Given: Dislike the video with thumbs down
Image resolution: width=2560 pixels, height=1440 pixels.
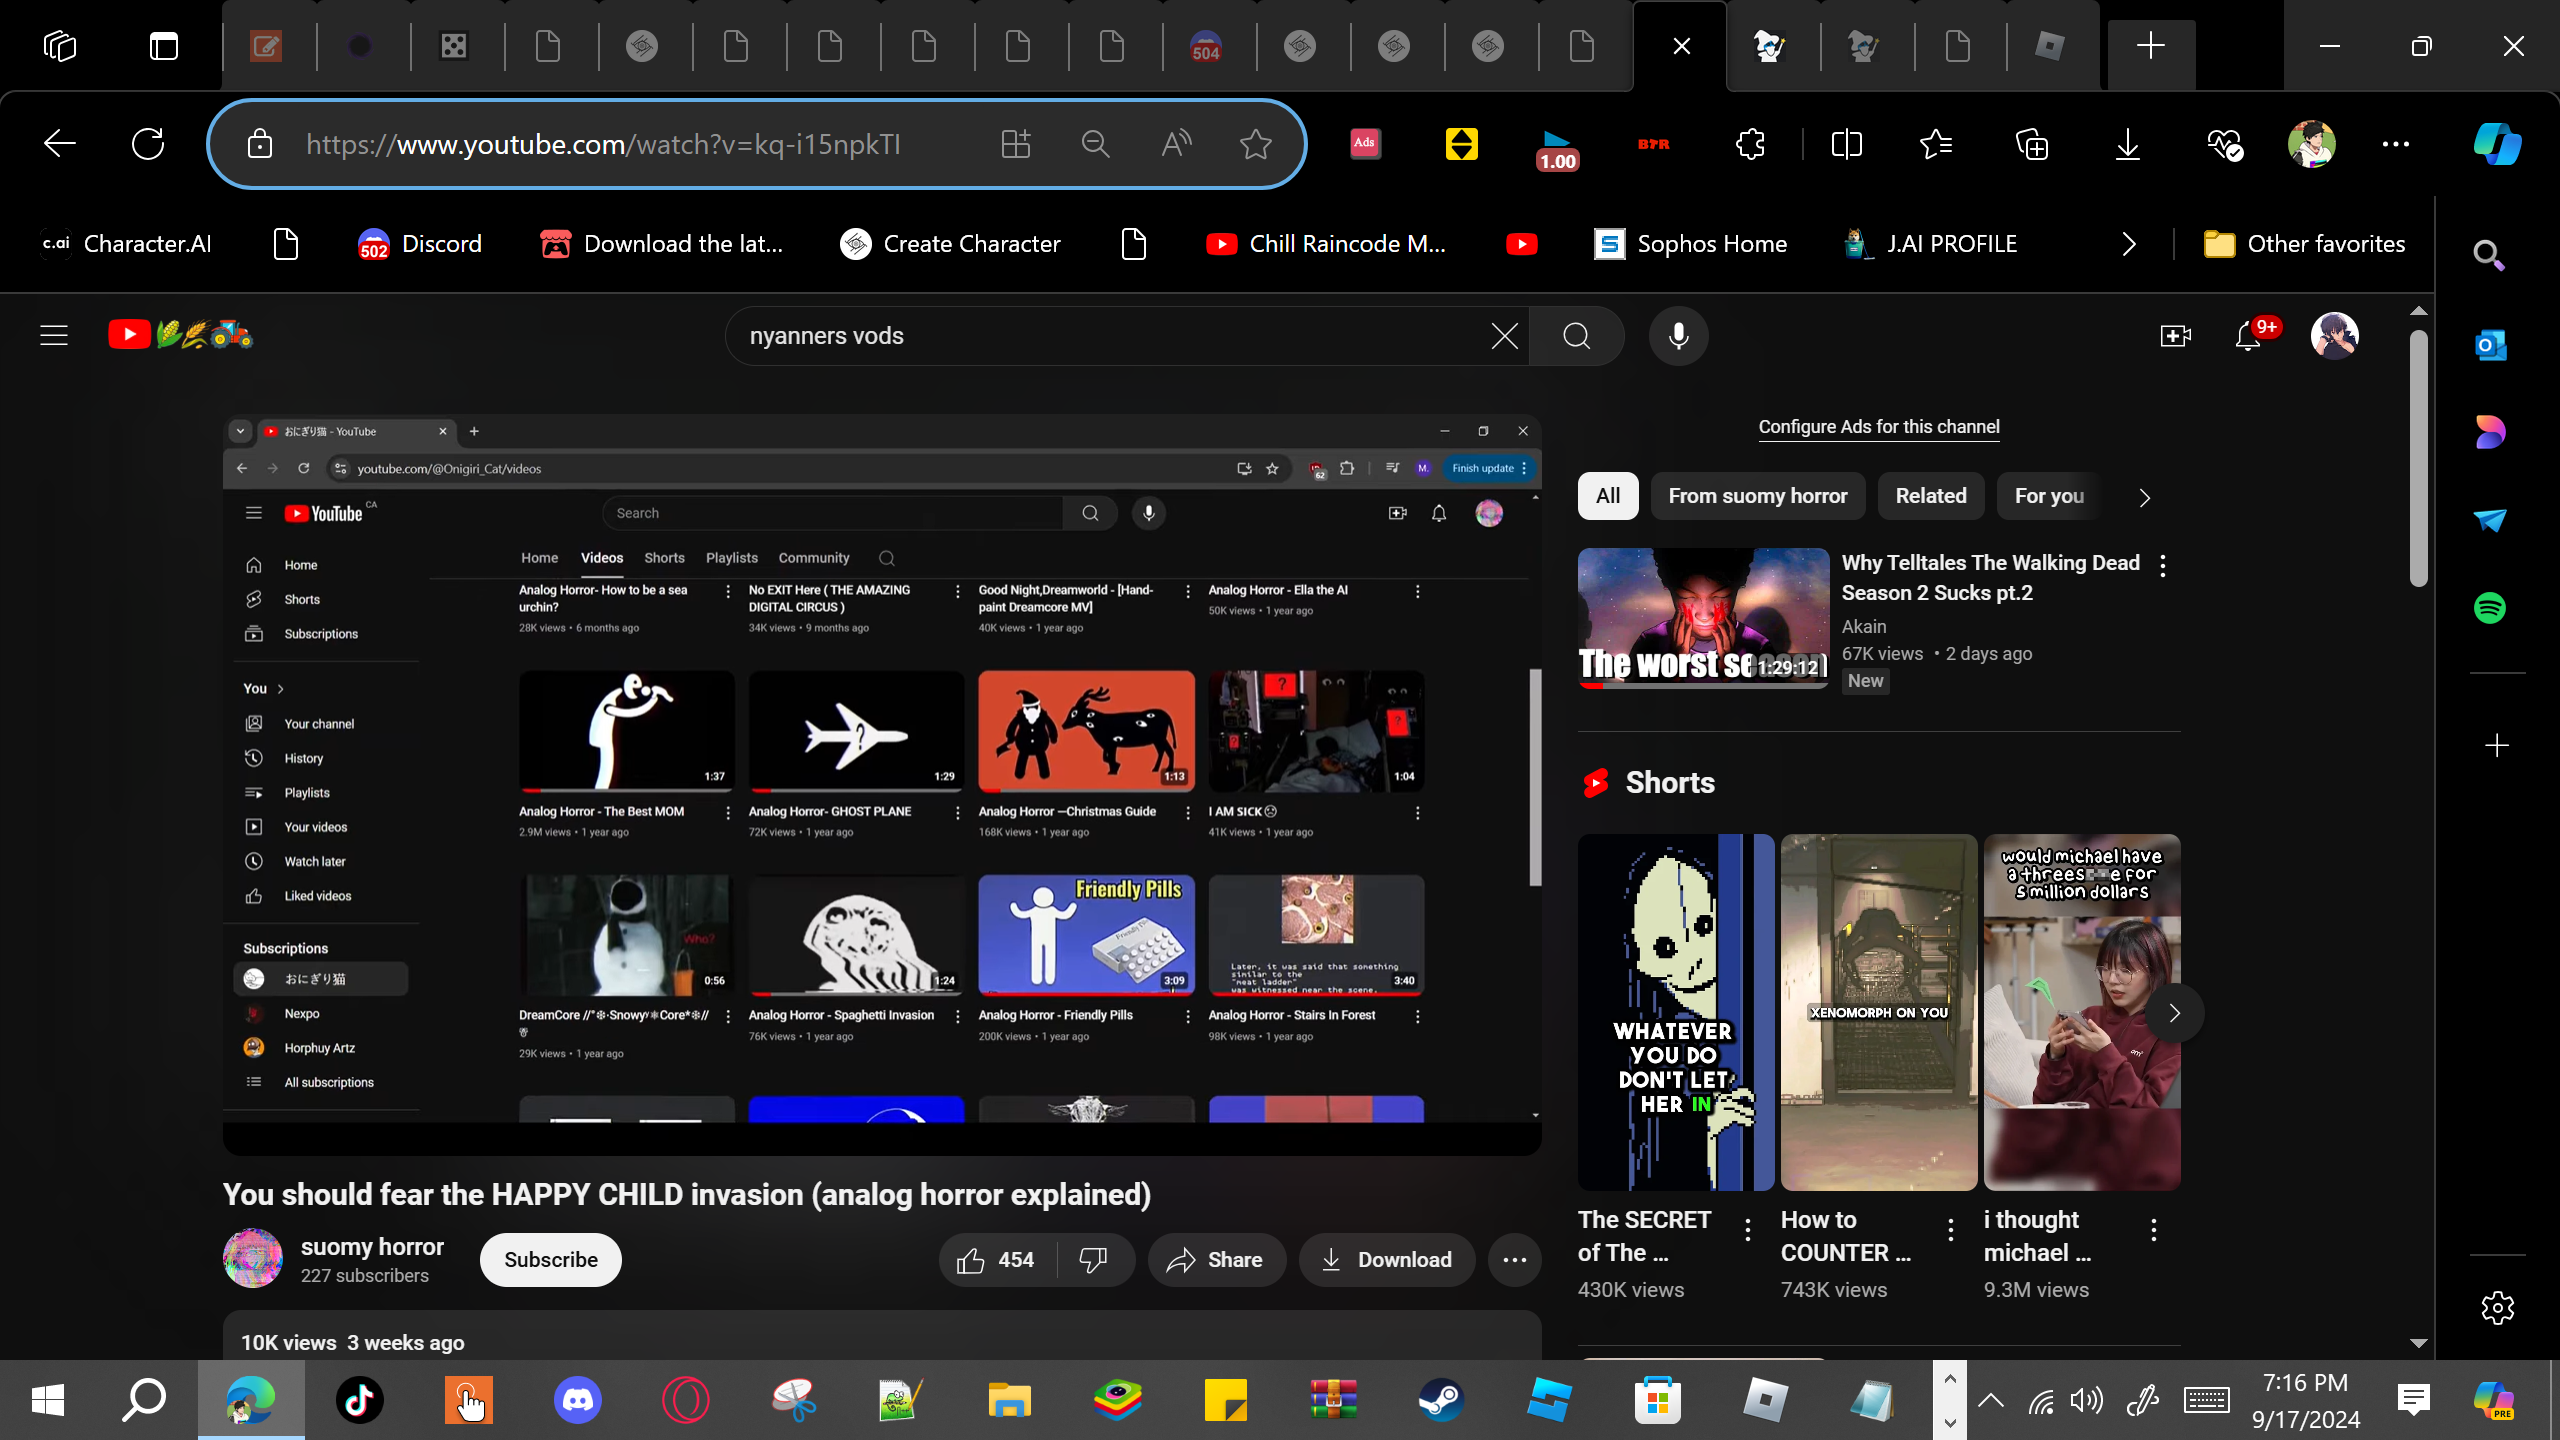Looking at the screenshot, I should 1093,1260.
